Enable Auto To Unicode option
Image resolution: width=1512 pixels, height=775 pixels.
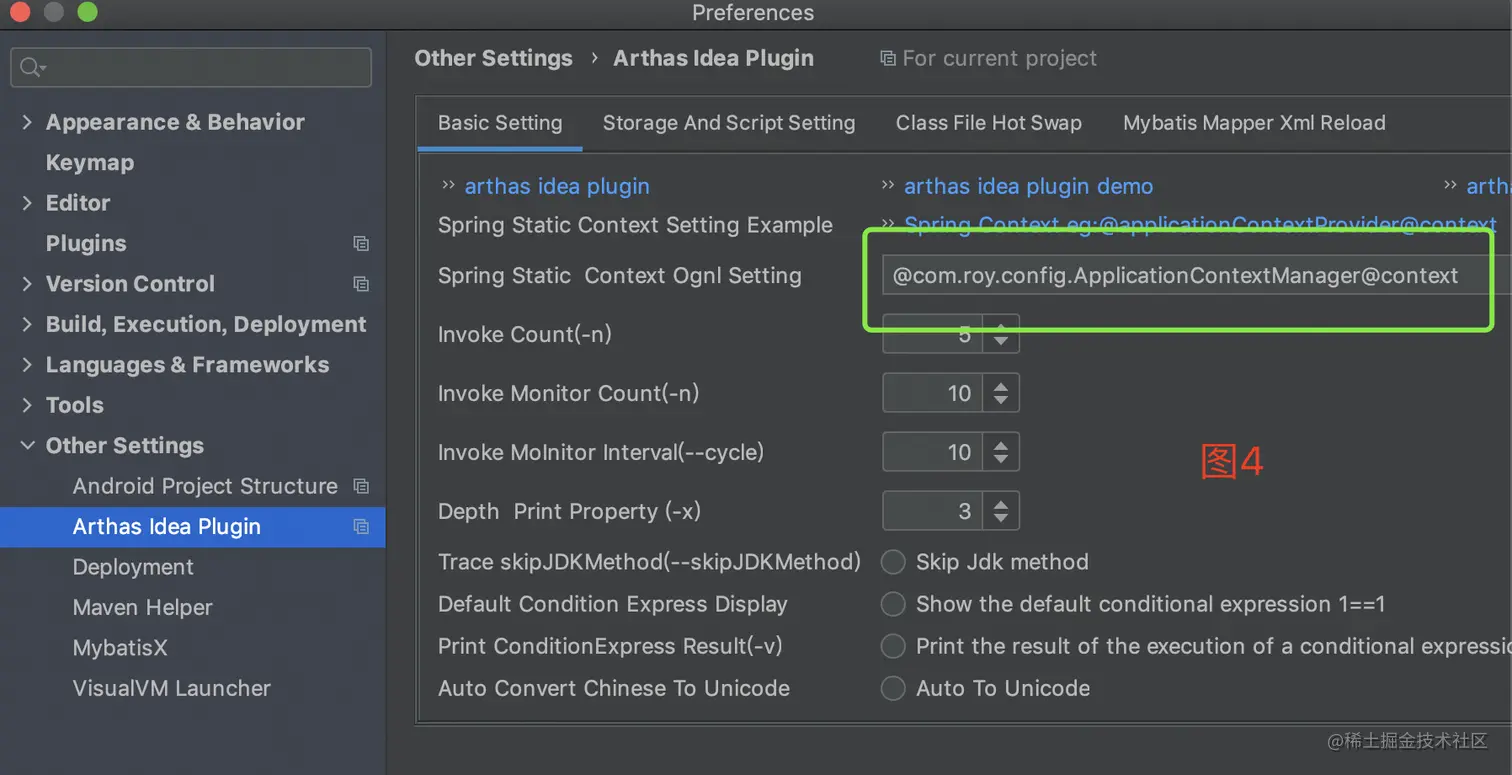[893, 688]
